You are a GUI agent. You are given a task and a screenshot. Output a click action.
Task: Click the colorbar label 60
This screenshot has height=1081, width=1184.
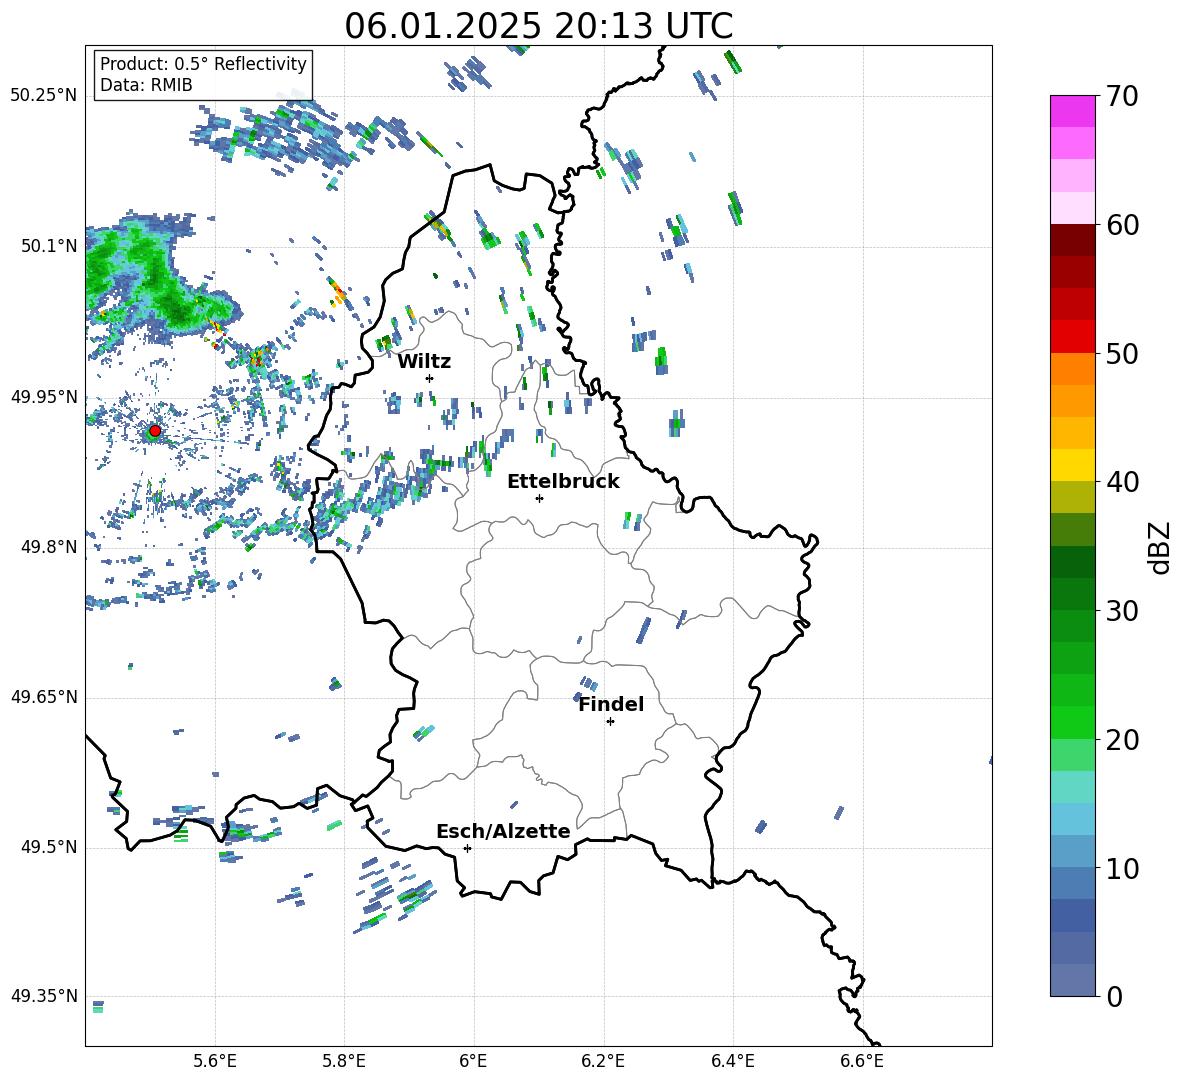[x=1122, y=225]
